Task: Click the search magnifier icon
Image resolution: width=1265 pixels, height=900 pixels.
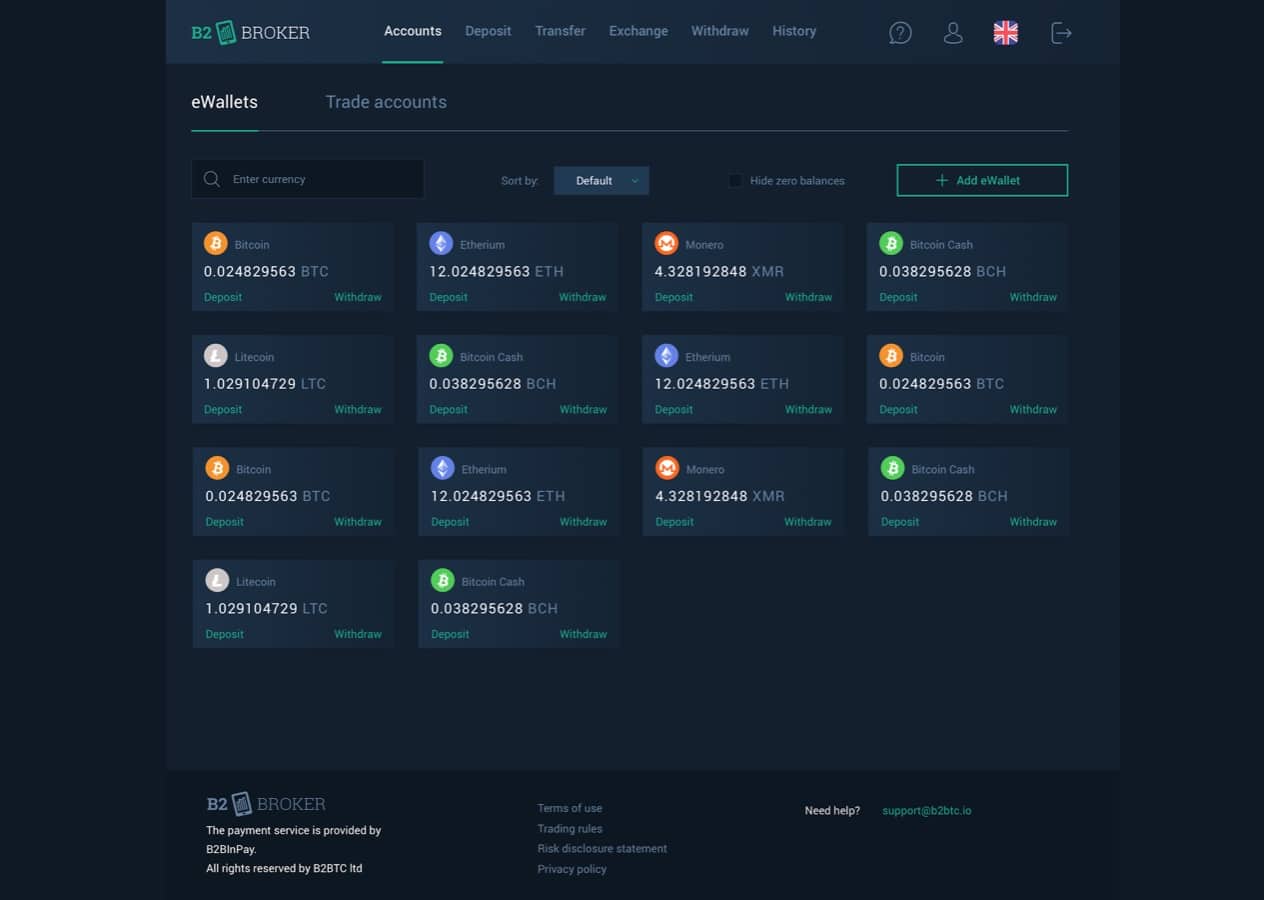Action: 212,179
